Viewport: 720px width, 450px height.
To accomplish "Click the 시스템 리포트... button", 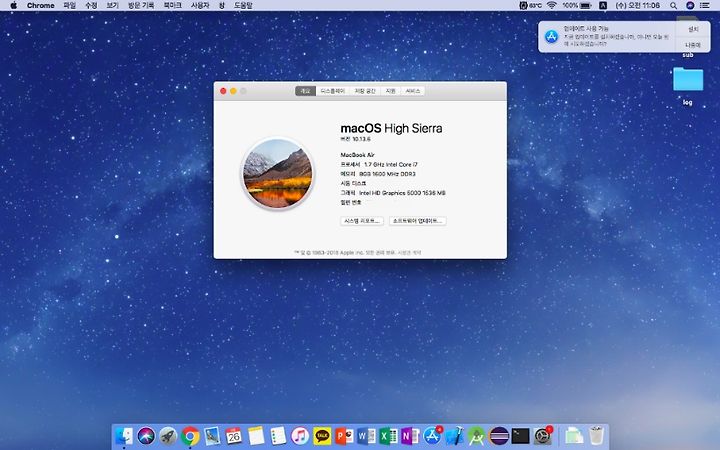I will click(x=362, y=221).
